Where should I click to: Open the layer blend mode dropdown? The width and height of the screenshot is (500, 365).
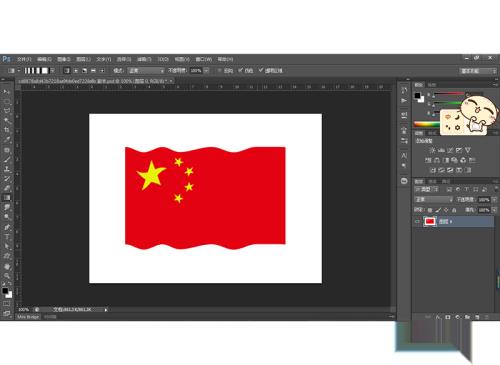click(434, 200)
